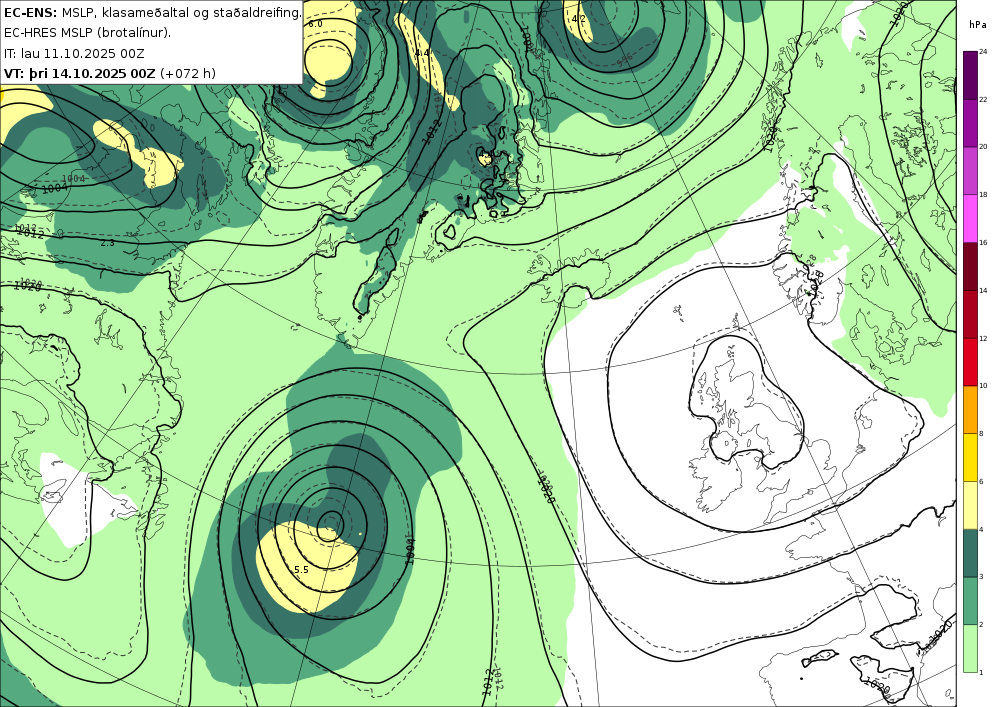Click the legend tick label '1'
Screen dimensions: 1000x707
(982, 673)
